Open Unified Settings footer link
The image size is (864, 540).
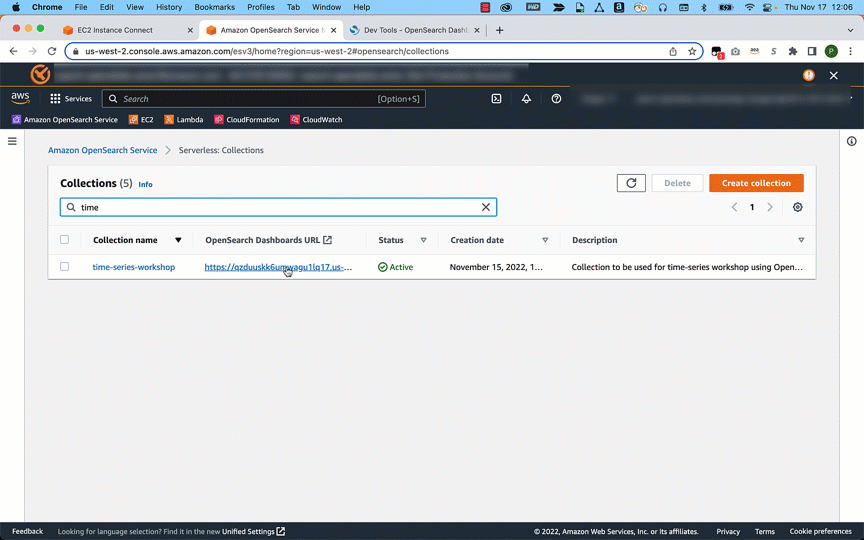coord(253,531)
